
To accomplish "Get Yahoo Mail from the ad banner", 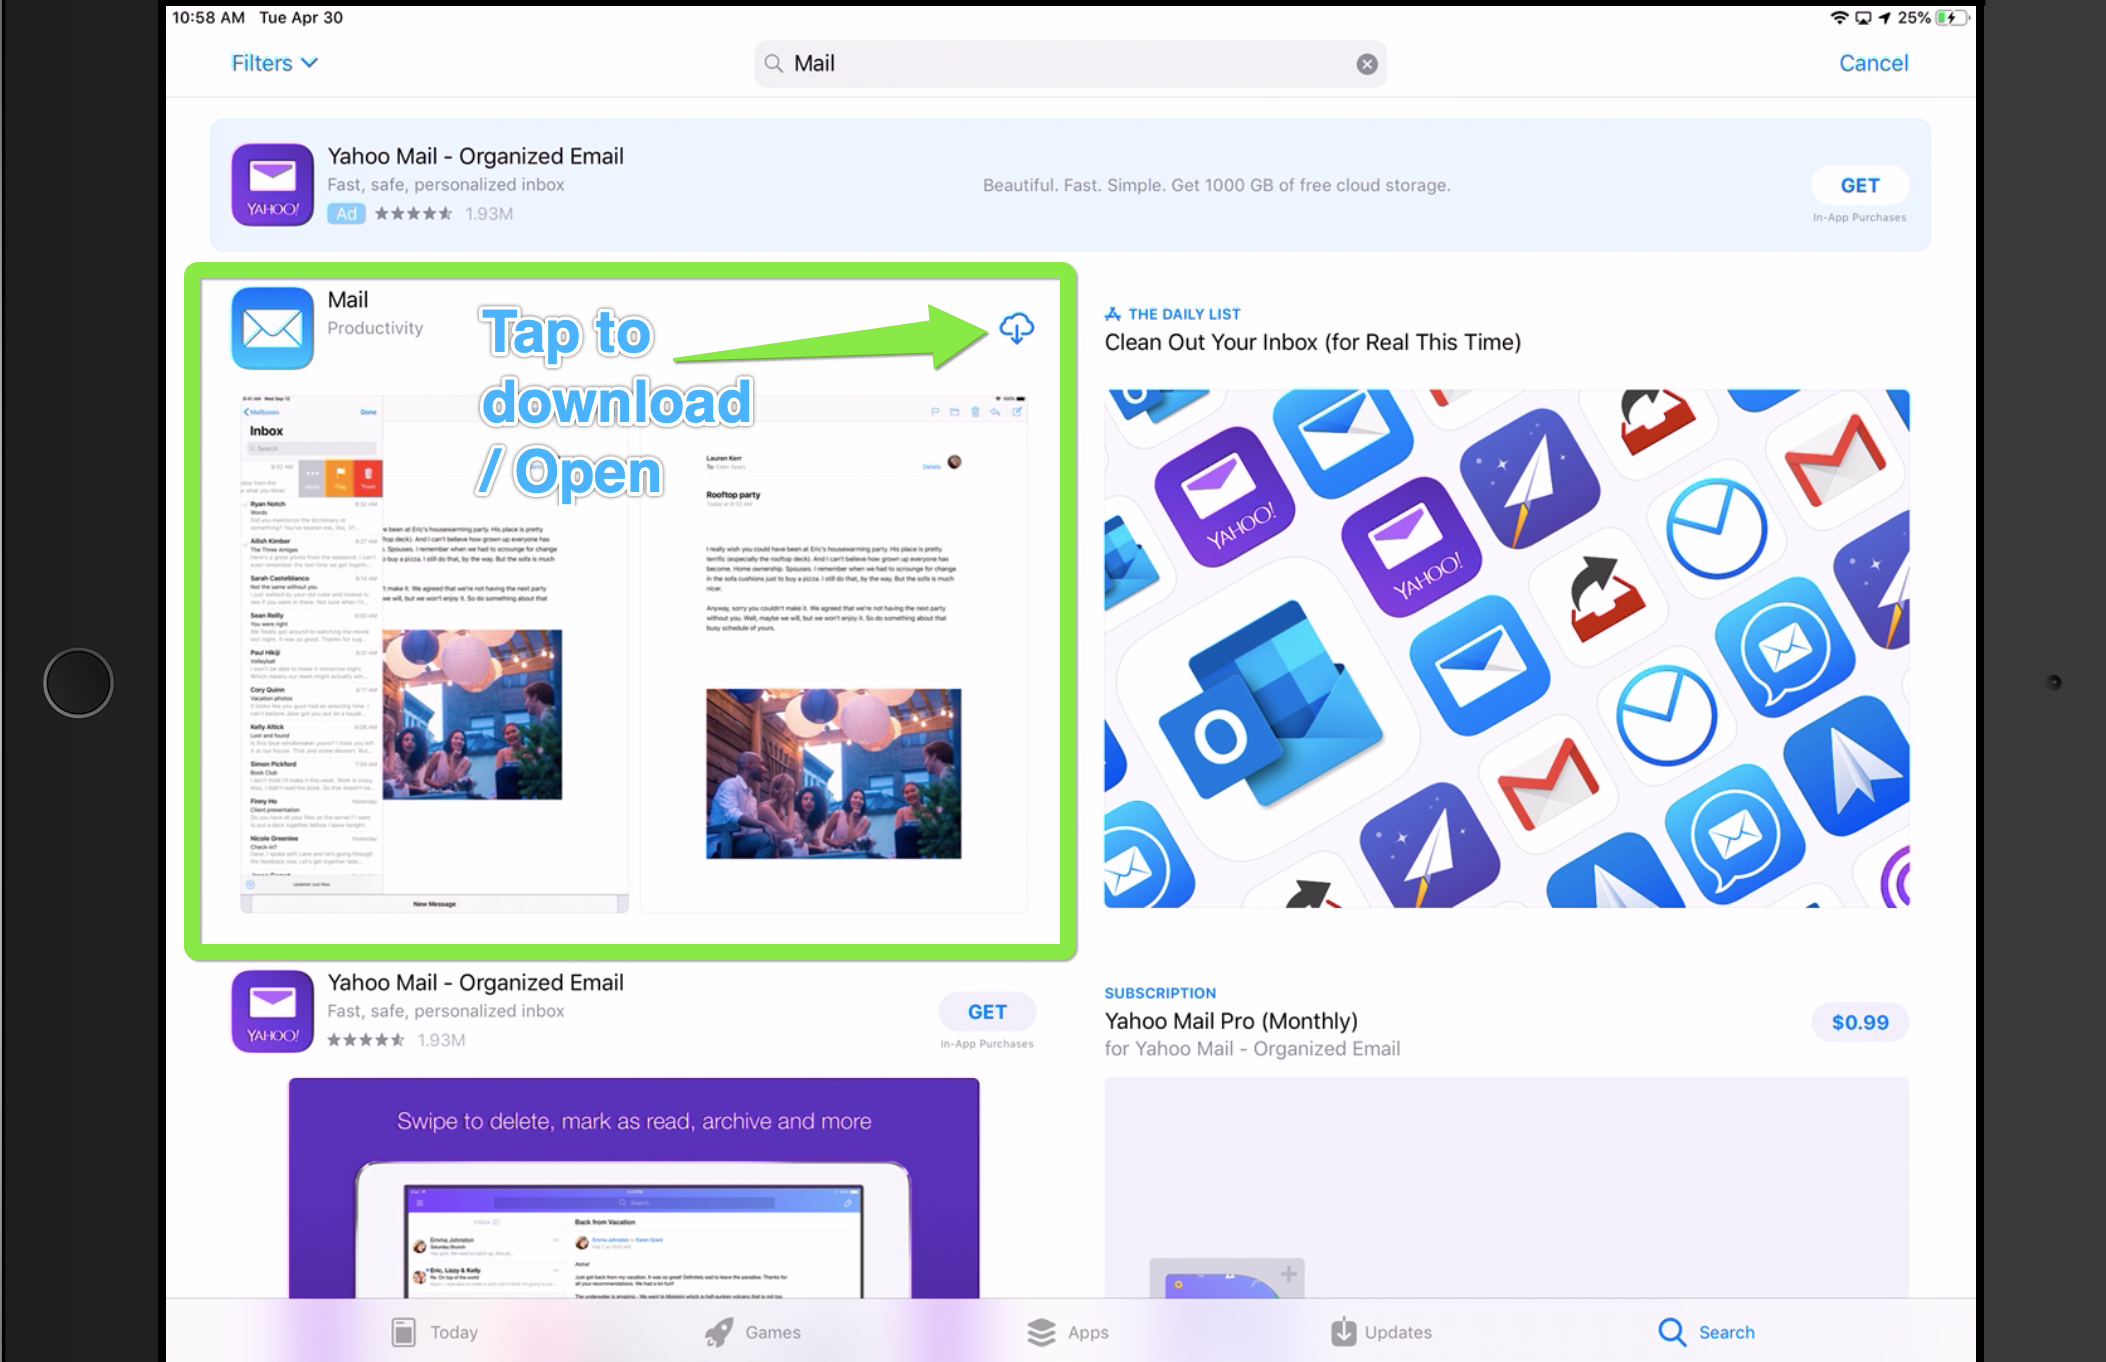I will [1859, 185].
